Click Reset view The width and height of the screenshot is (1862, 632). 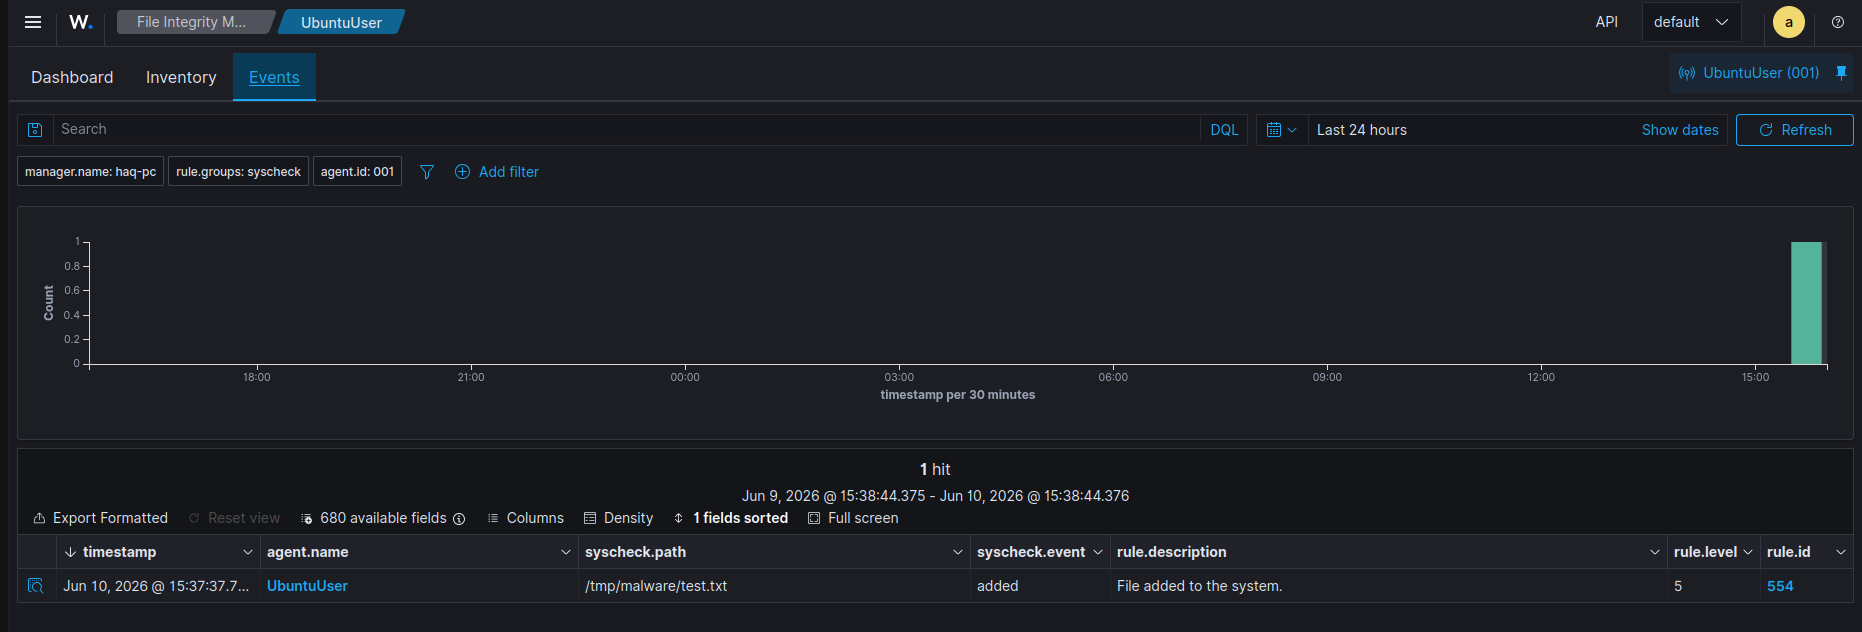point(234,518)
